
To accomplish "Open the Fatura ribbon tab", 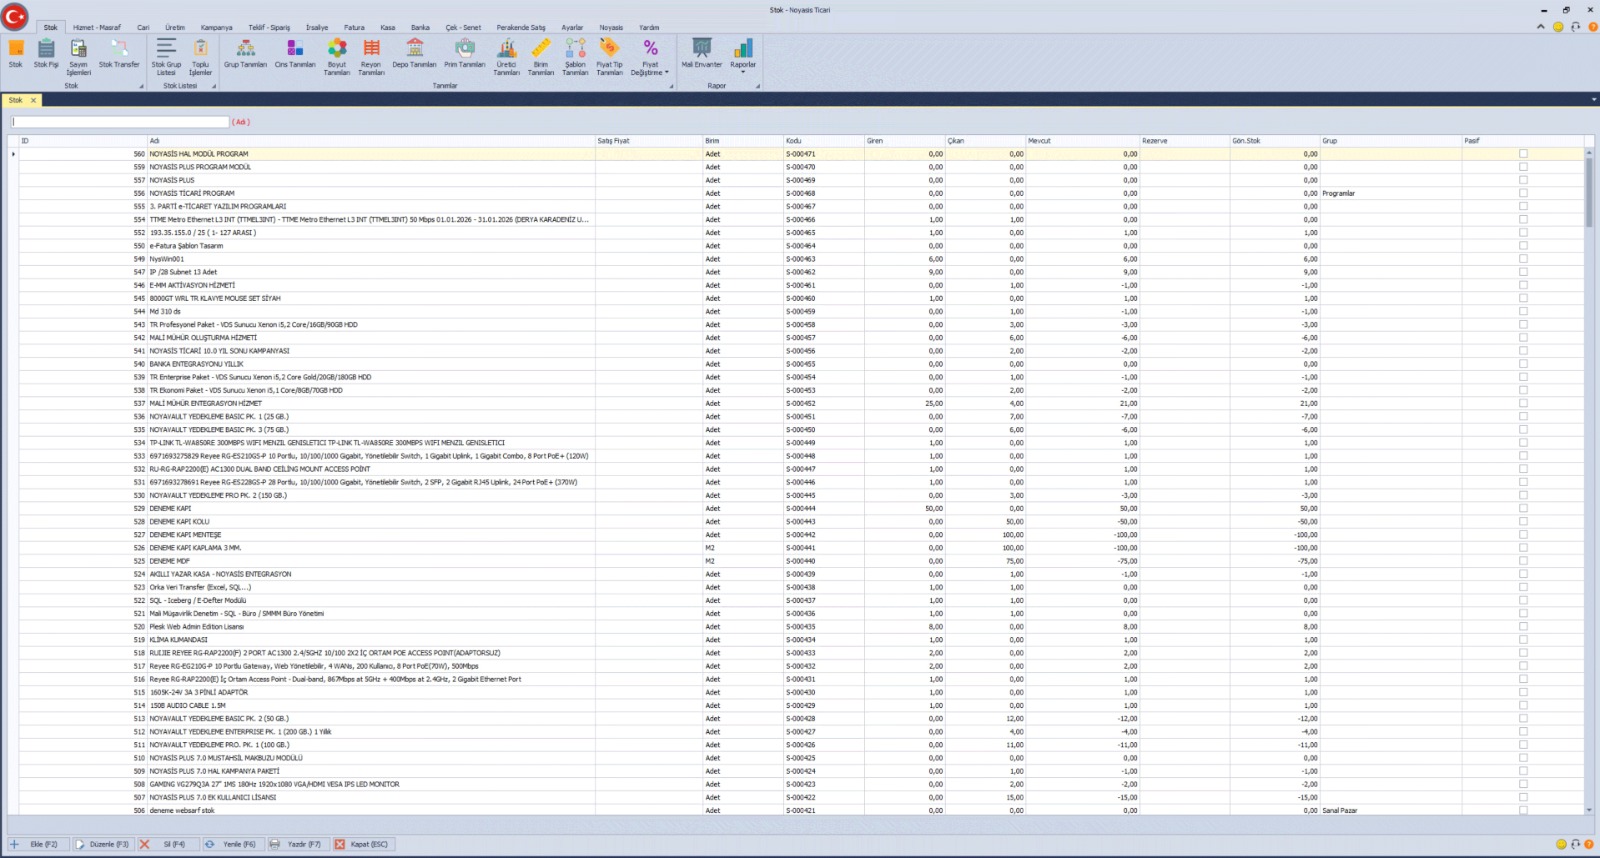I will click(354, 28).
